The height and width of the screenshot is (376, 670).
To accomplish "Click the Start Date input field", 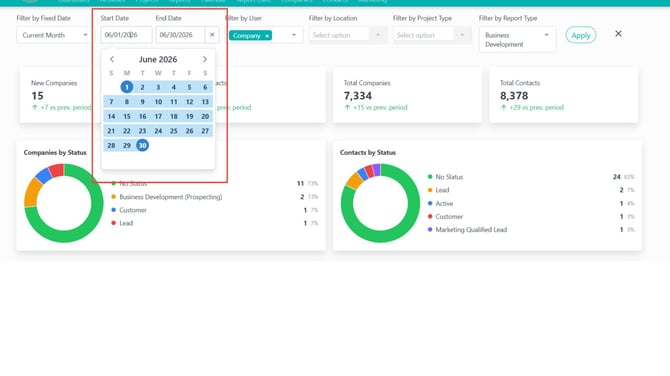I will 126,35.
